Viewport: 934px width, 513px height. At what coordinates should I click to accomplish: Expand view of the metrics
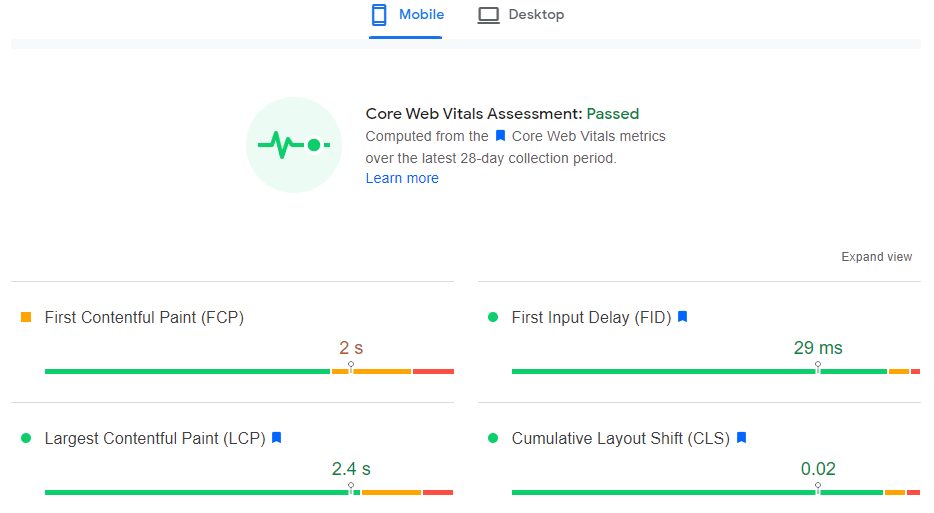point(876,257)
